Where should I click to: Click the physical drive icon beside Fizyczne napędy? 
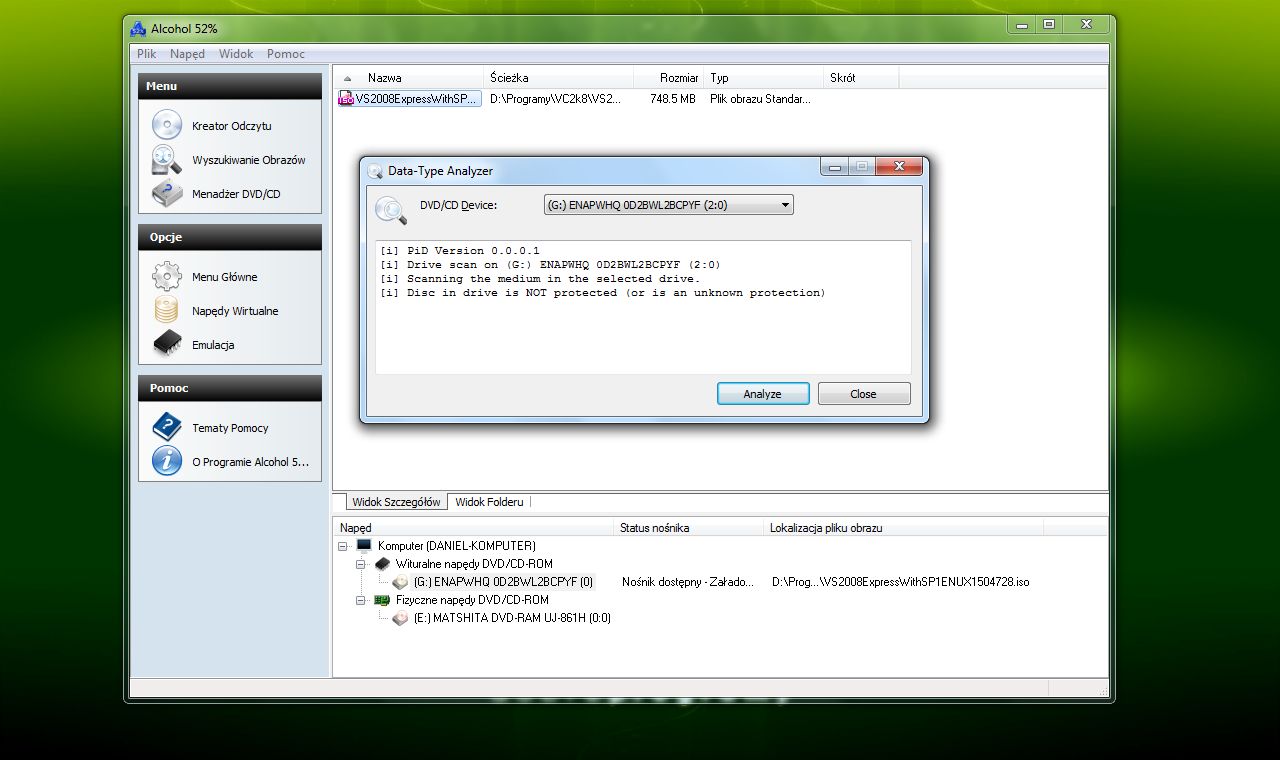click(x=382, y=600)
